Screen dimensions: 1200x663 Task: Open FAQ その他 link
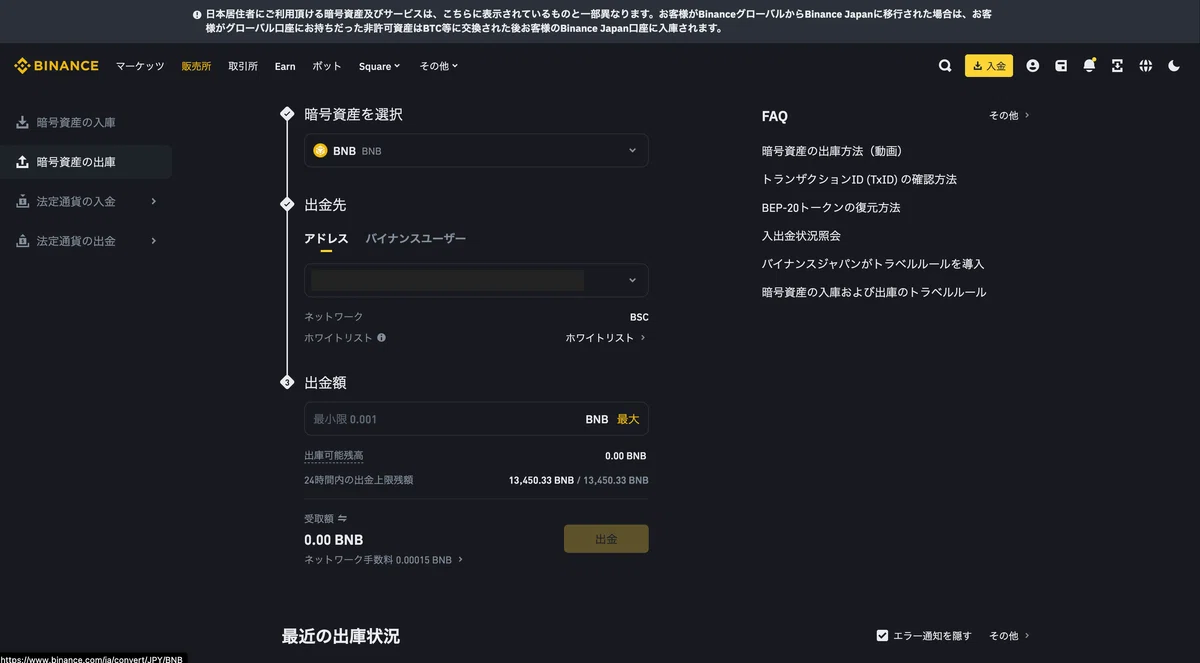1009,116
